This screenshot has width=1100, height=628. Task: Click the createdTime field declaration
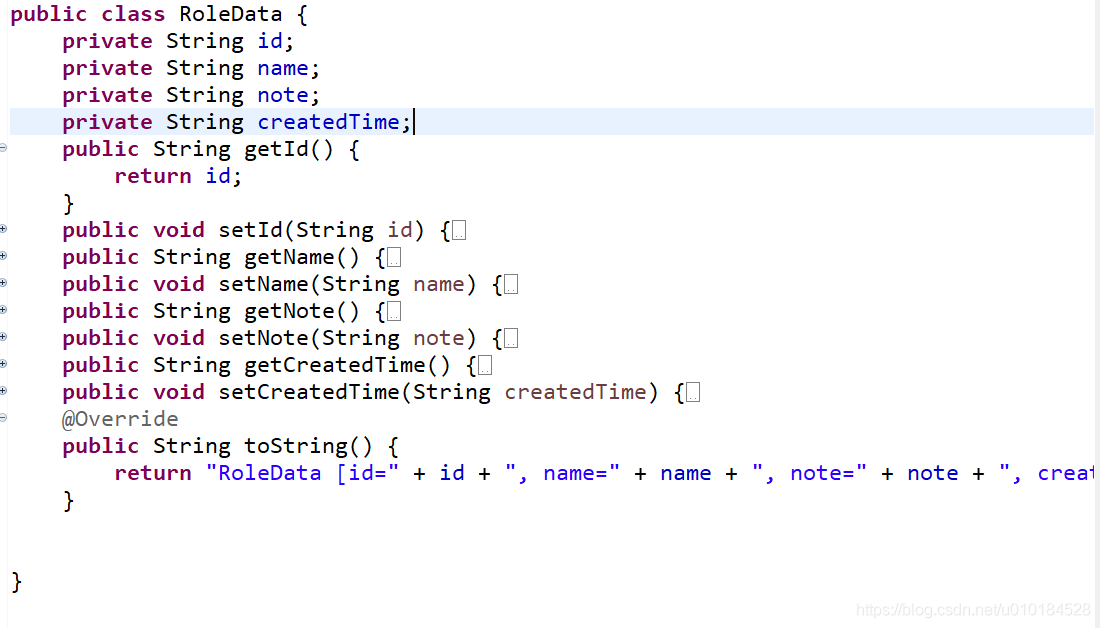236,122
